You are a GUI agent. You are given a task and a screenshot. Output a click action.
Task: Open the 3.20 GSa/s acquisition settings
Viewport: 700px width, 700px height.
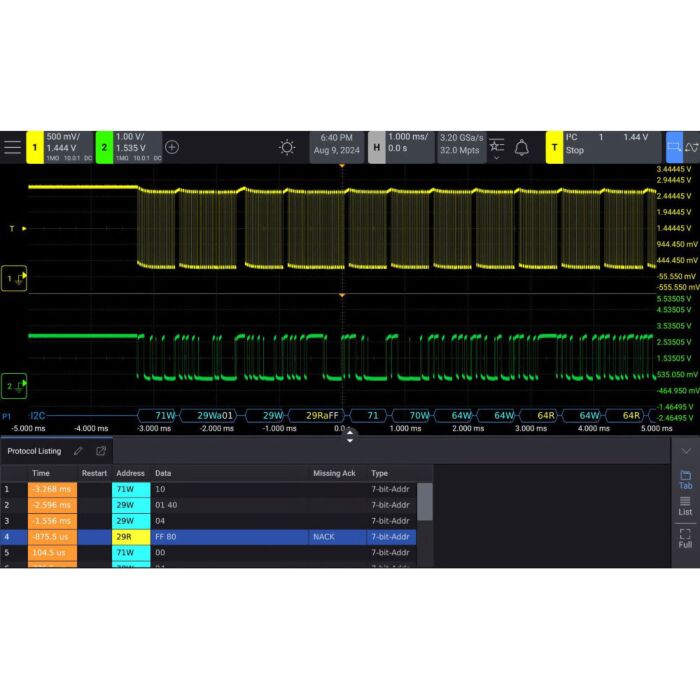coord(462,147)
